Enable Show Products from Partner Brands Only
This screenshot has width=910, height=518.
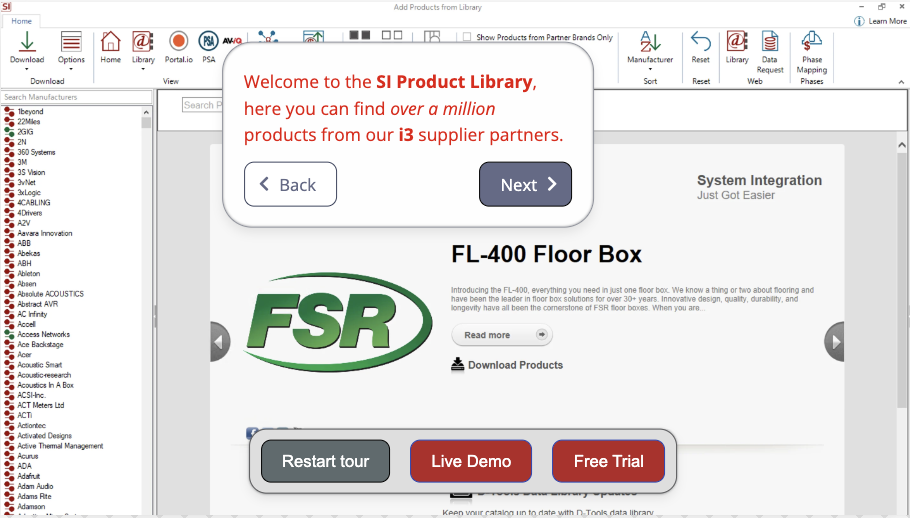pos(467,37)
